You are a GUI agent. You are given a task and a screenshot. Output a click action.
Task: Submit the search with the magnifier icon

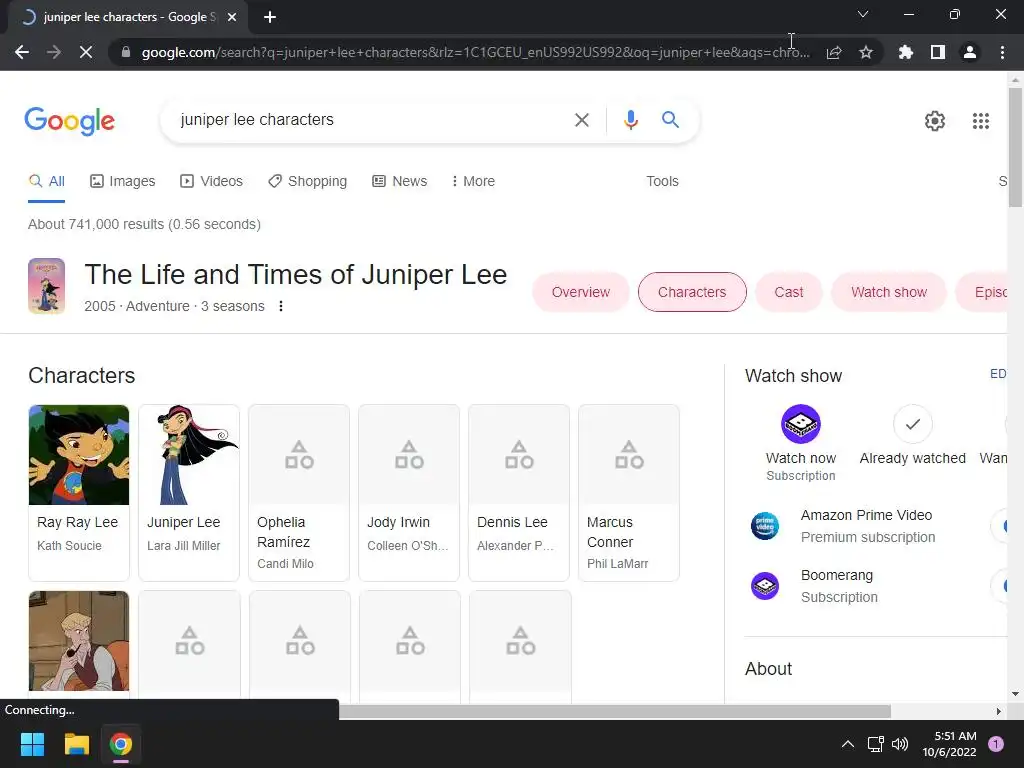[670, 120]
